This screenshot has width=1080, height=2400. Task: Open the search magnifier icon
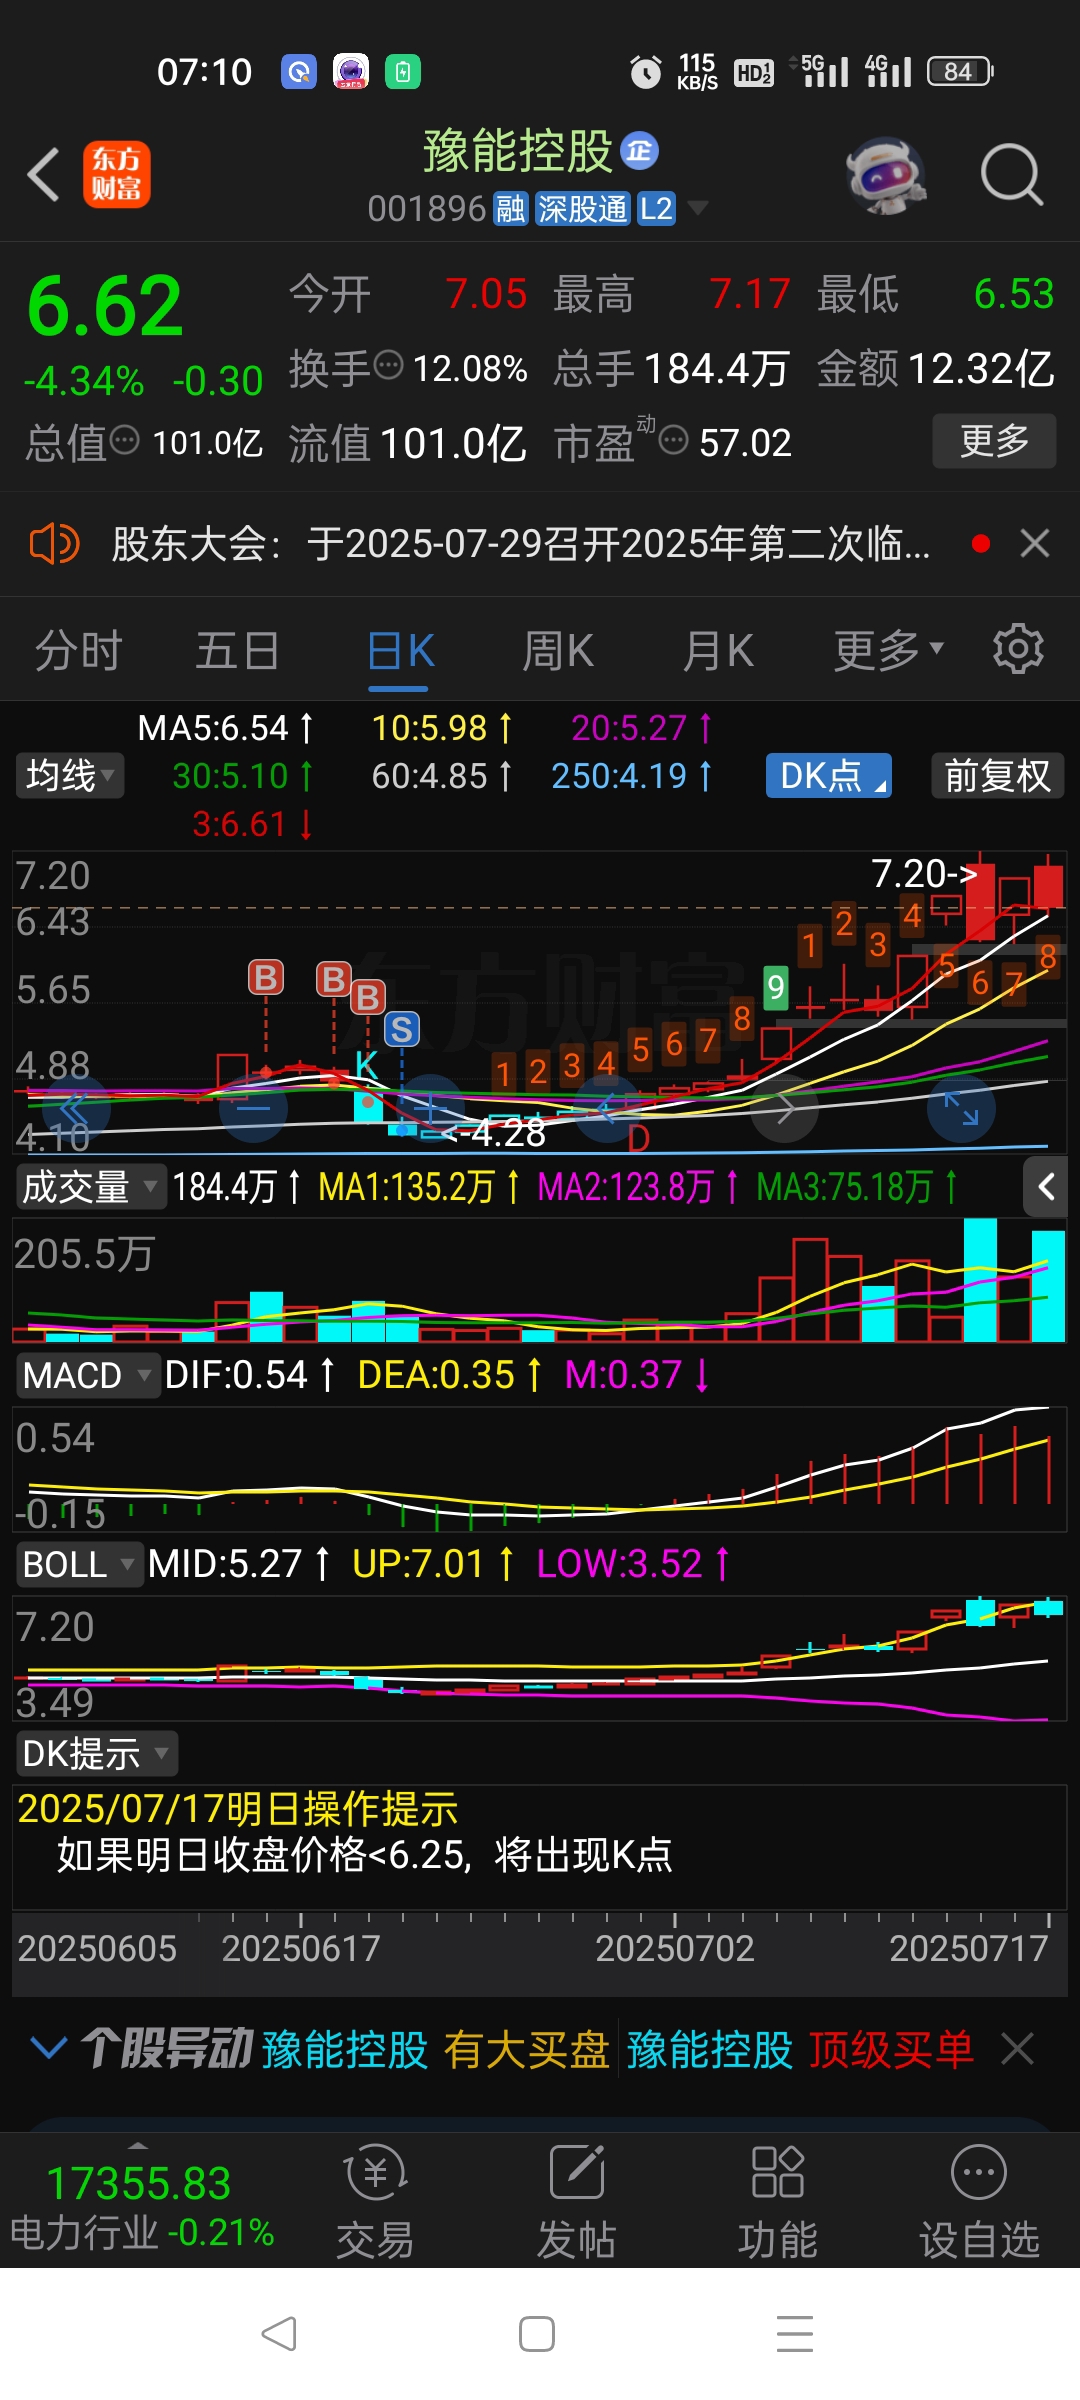[1012, 175]
